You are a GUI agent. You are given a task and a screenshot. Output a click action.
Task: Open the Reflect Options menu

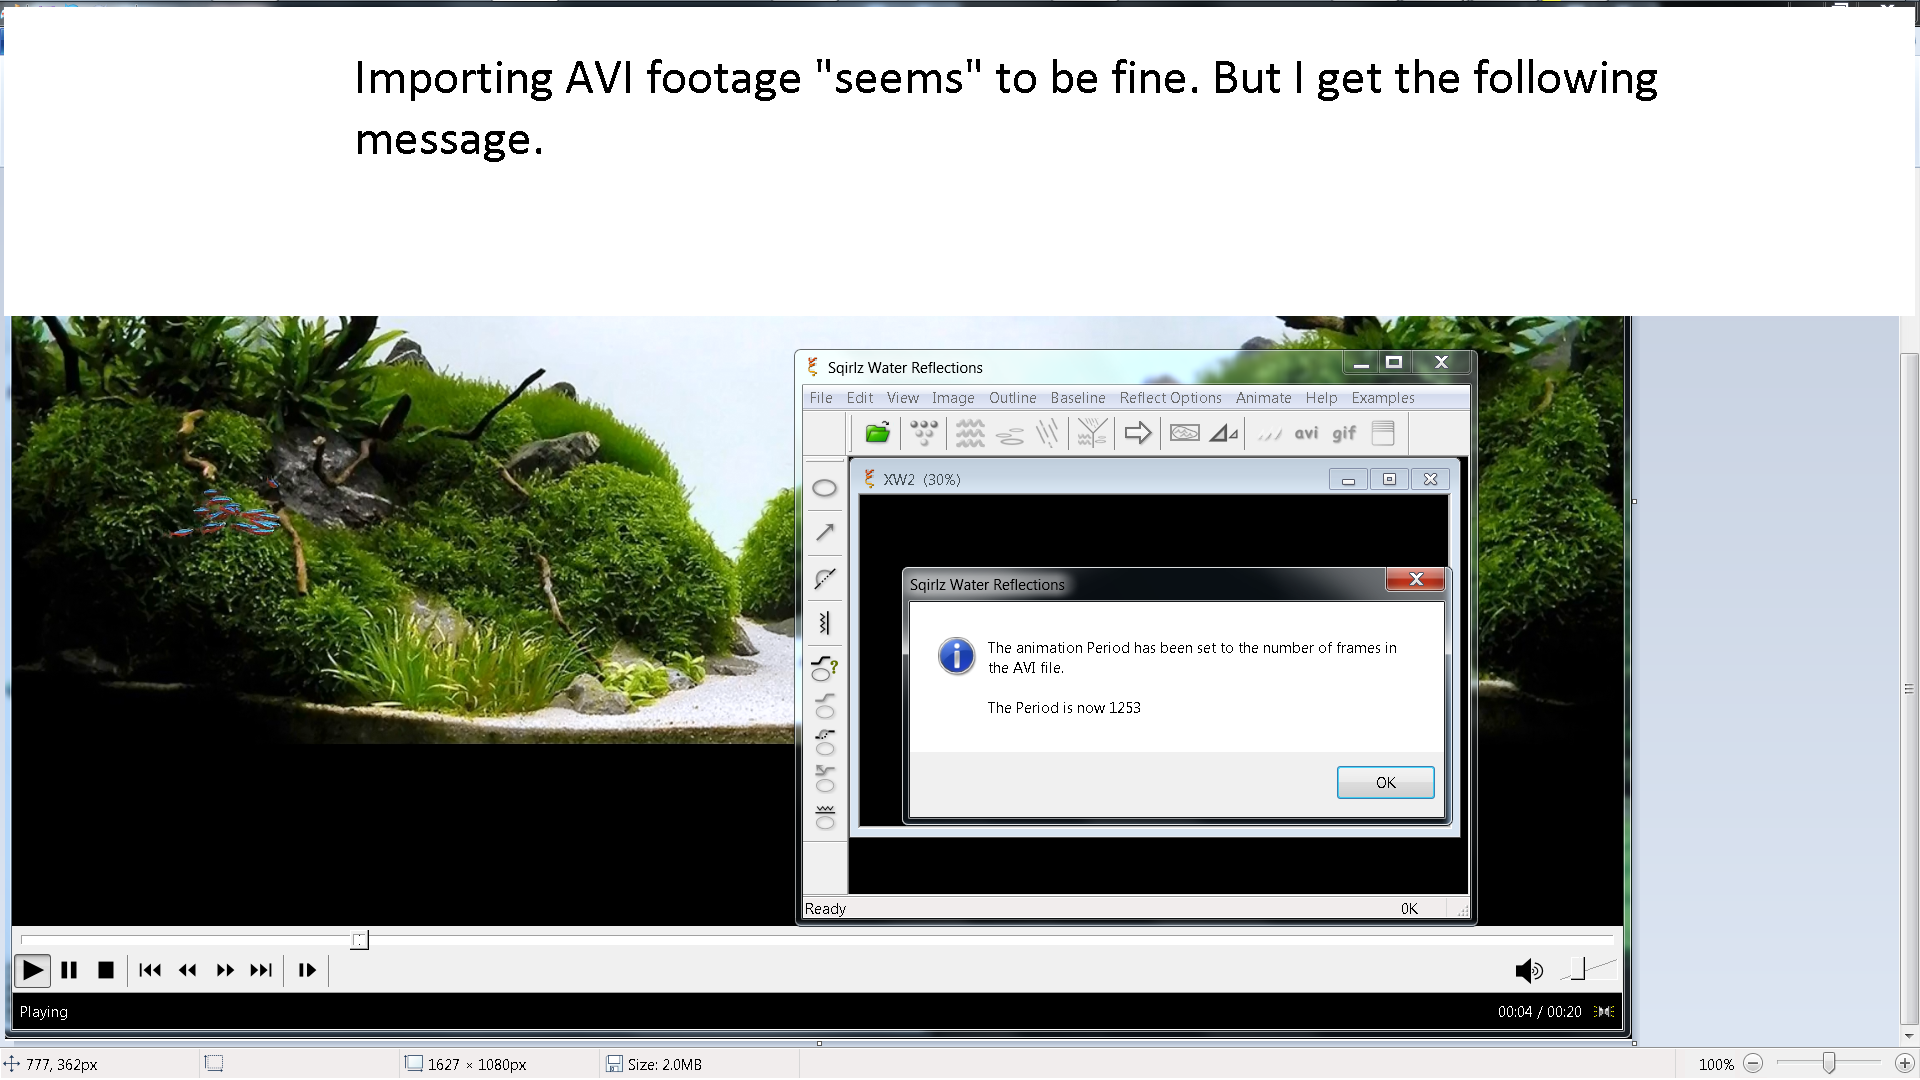[1170, 398]
